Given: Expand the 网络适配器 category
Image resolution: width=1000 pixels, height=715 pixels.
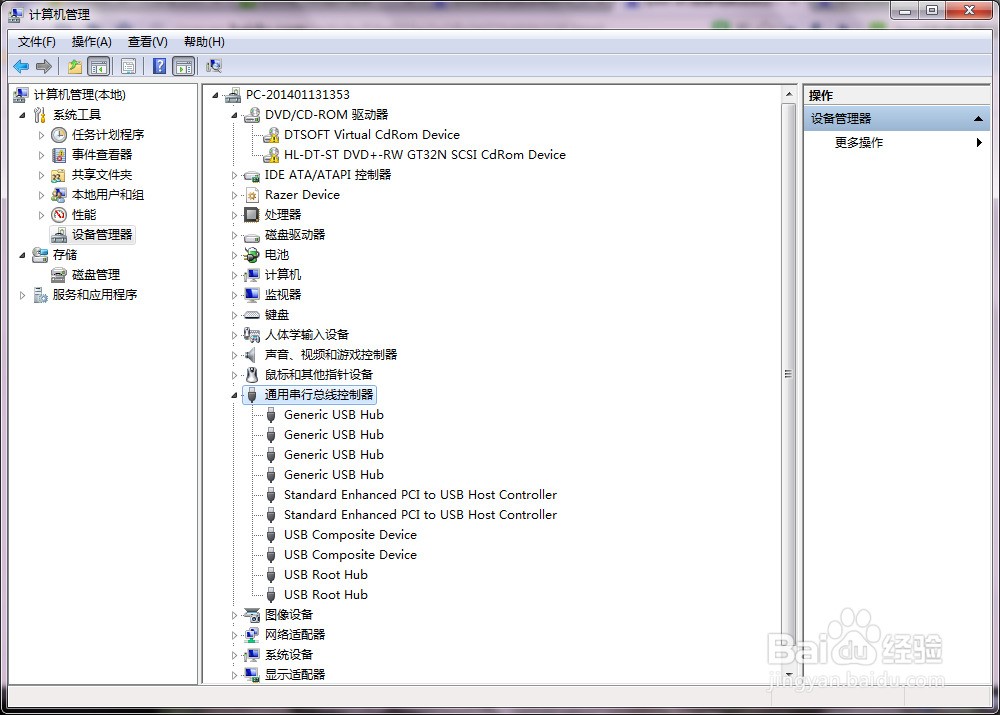Looking at the screenshot, I should (x=235, y=635).
